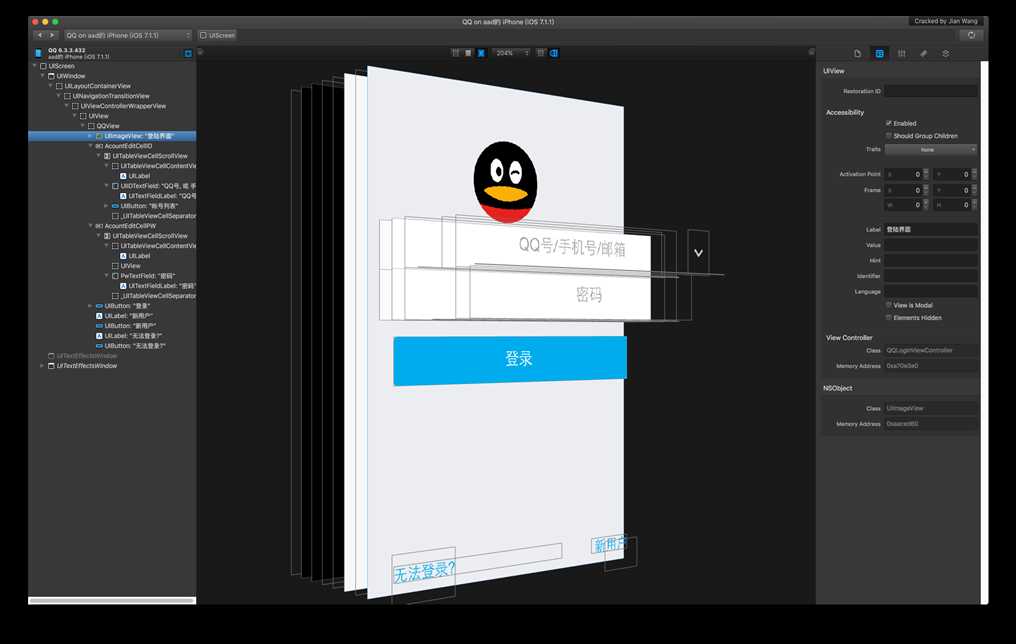
Task: Collapse the UILayoutContainerView node
Action: (x=51, y=86)
